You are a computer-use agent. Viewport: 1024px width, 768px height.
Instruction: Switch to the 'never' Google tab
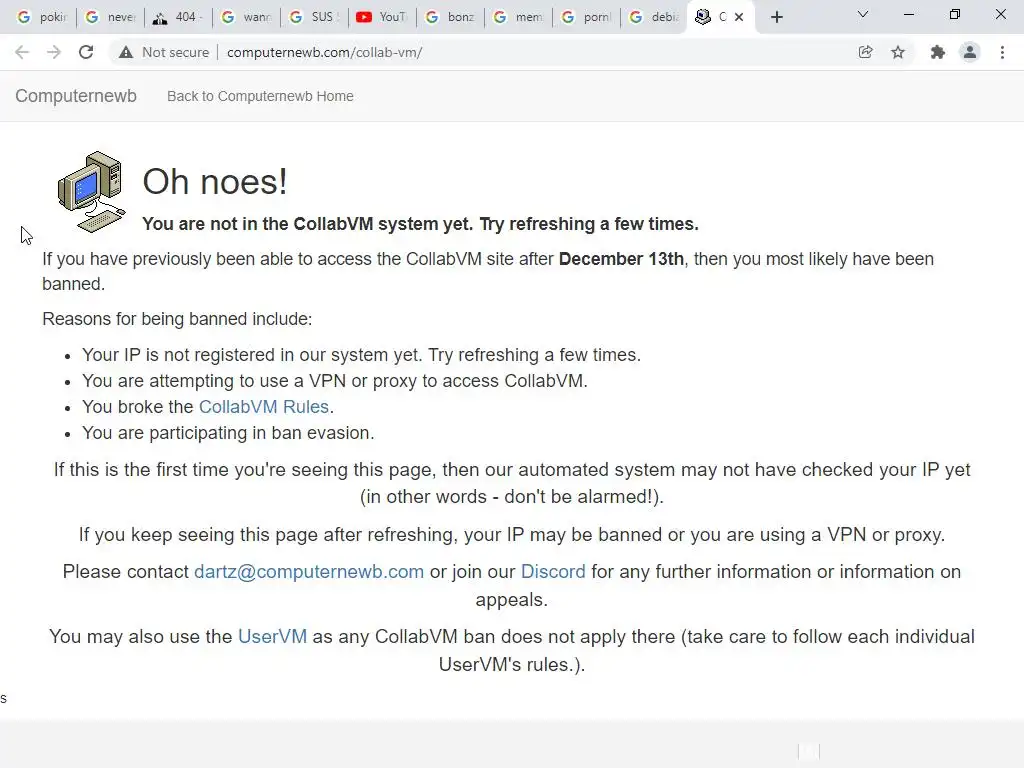[x=111, y=17]
